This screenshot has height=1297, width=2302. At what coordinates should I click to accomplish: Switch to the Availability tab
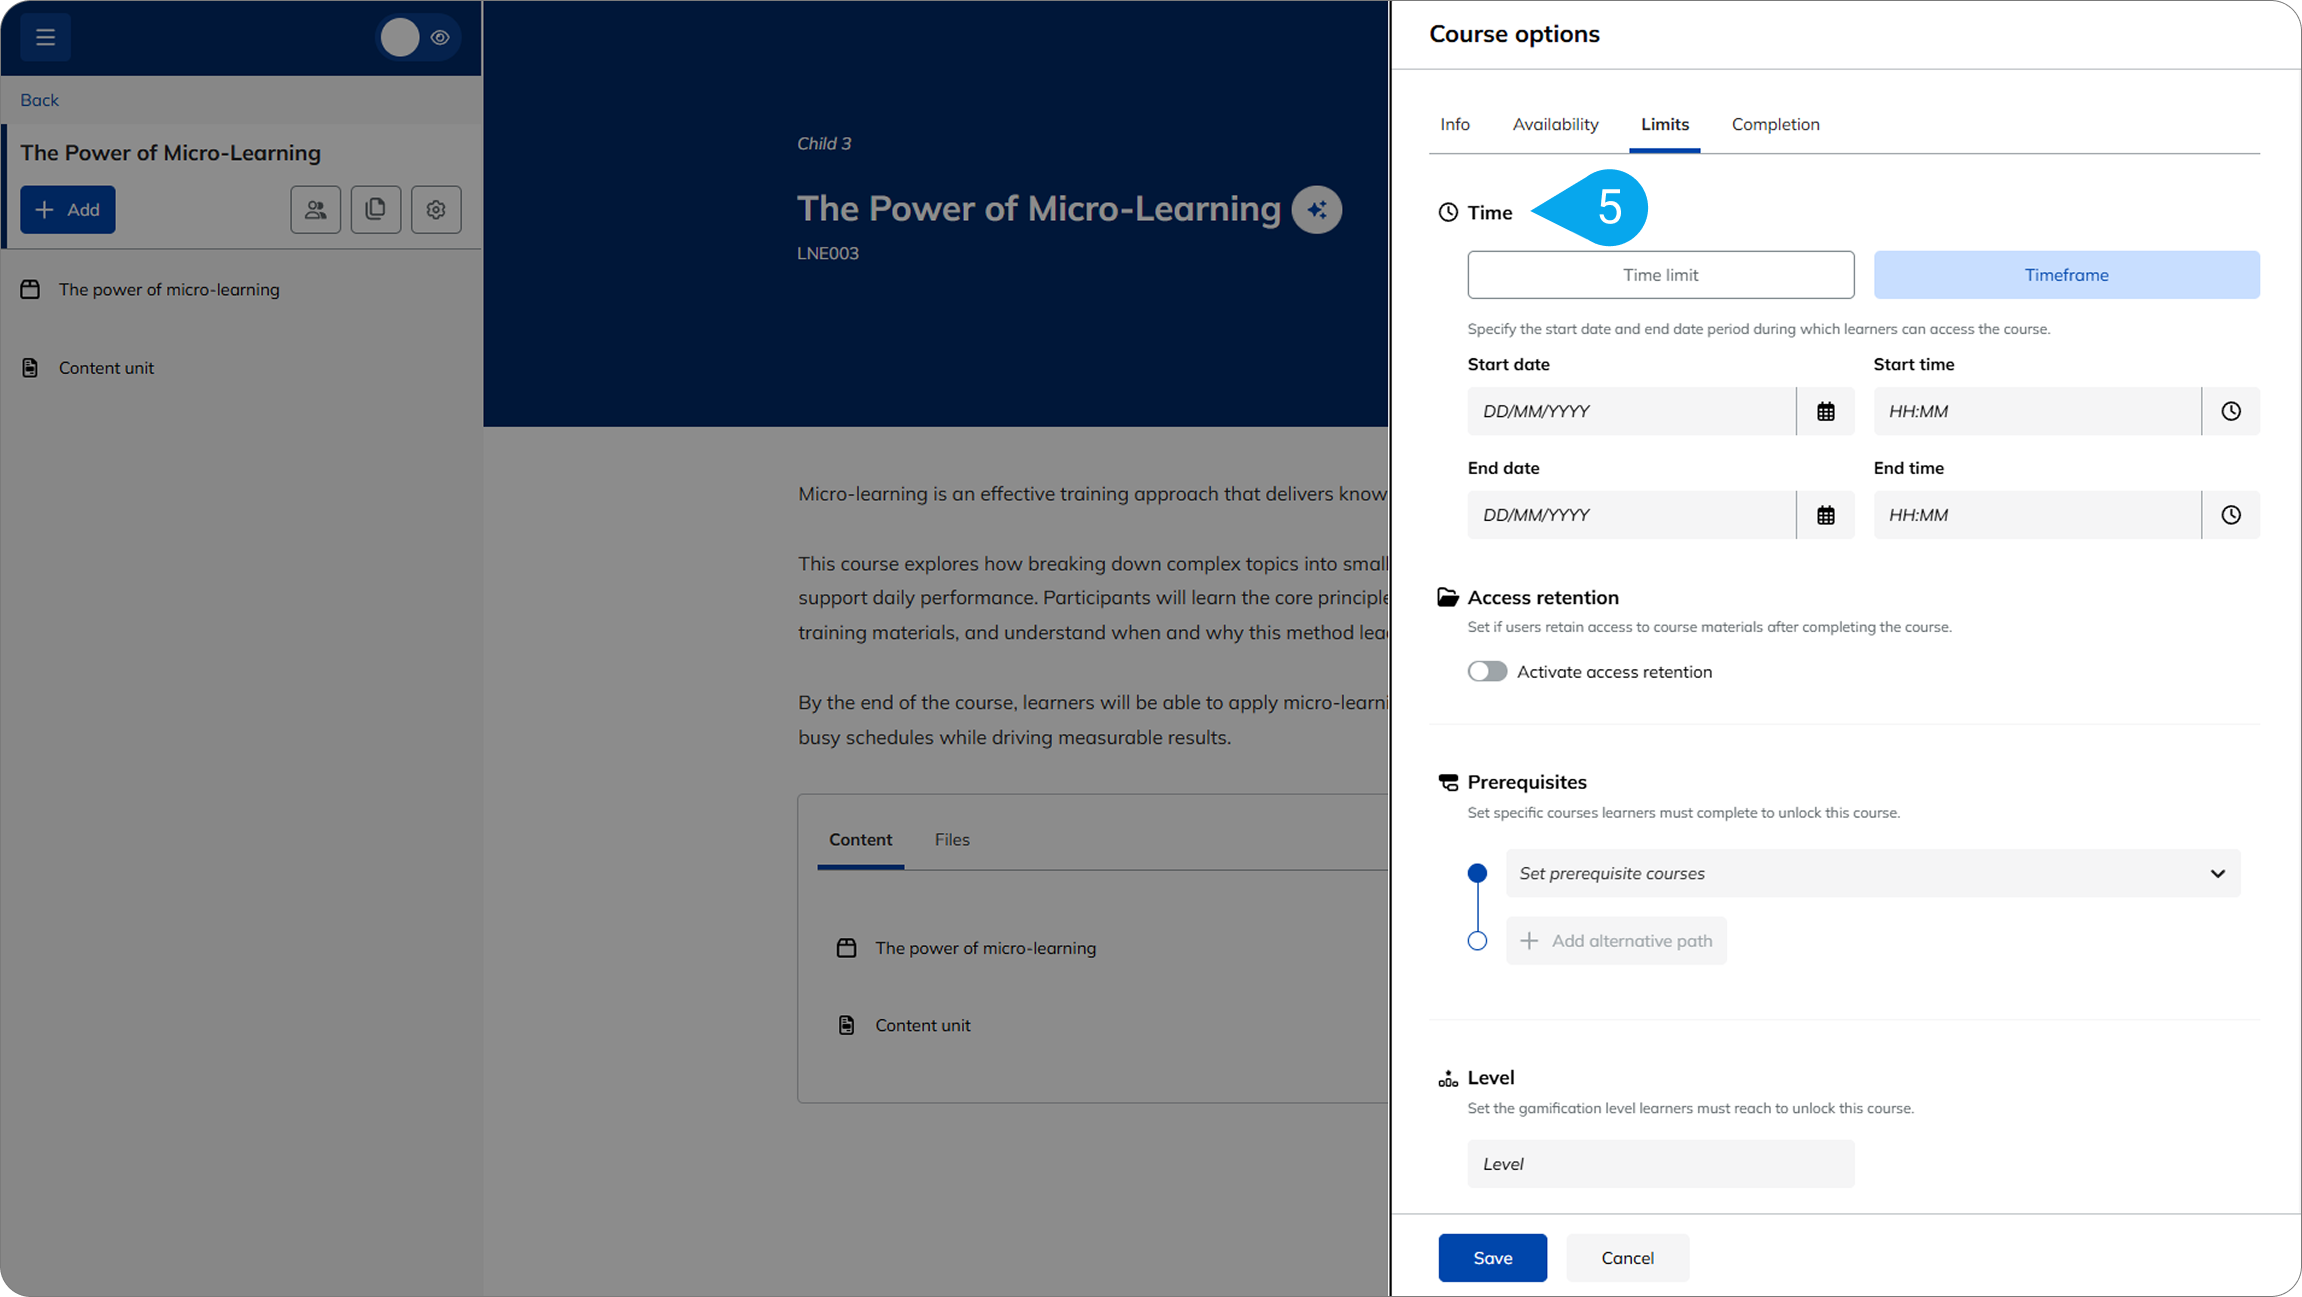coord(1555,125)
